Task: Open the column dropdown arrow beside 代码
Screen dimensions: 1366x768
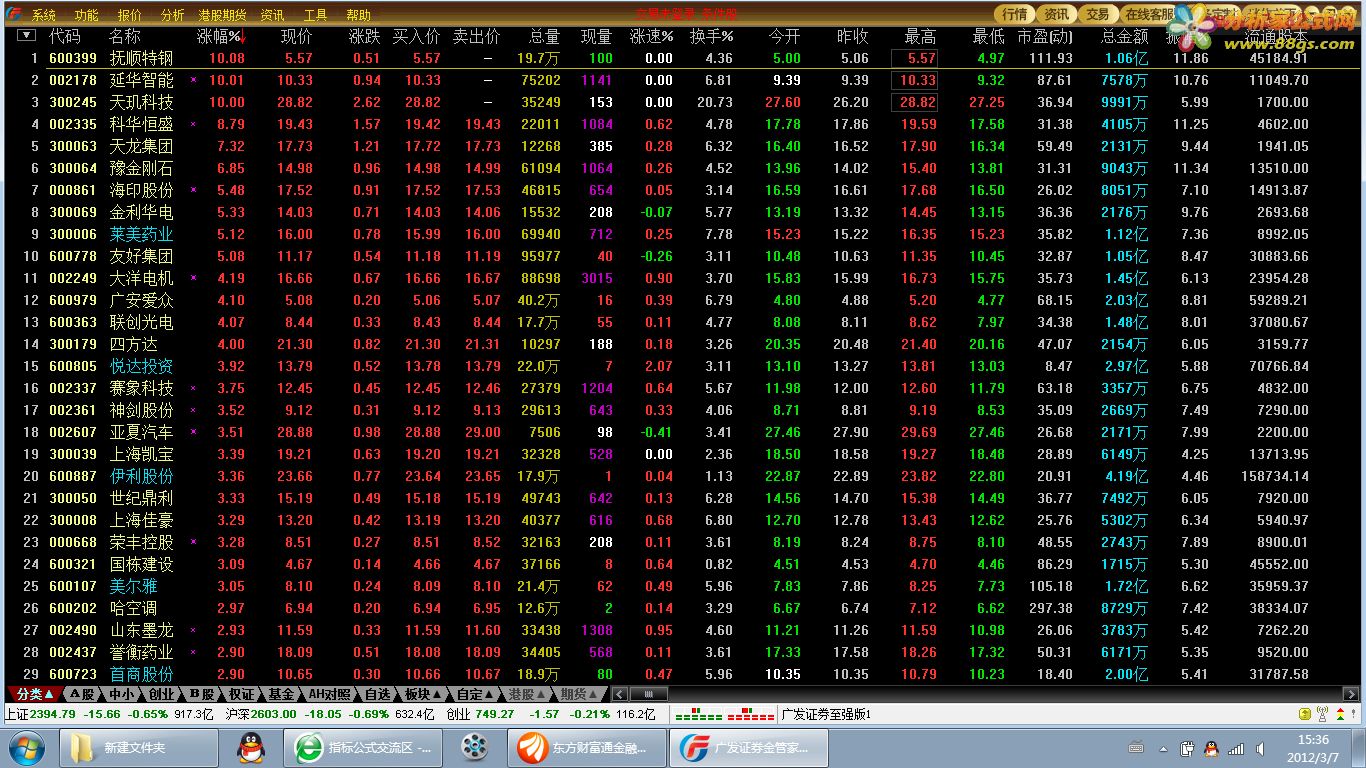Action: (x=25, y=36)
